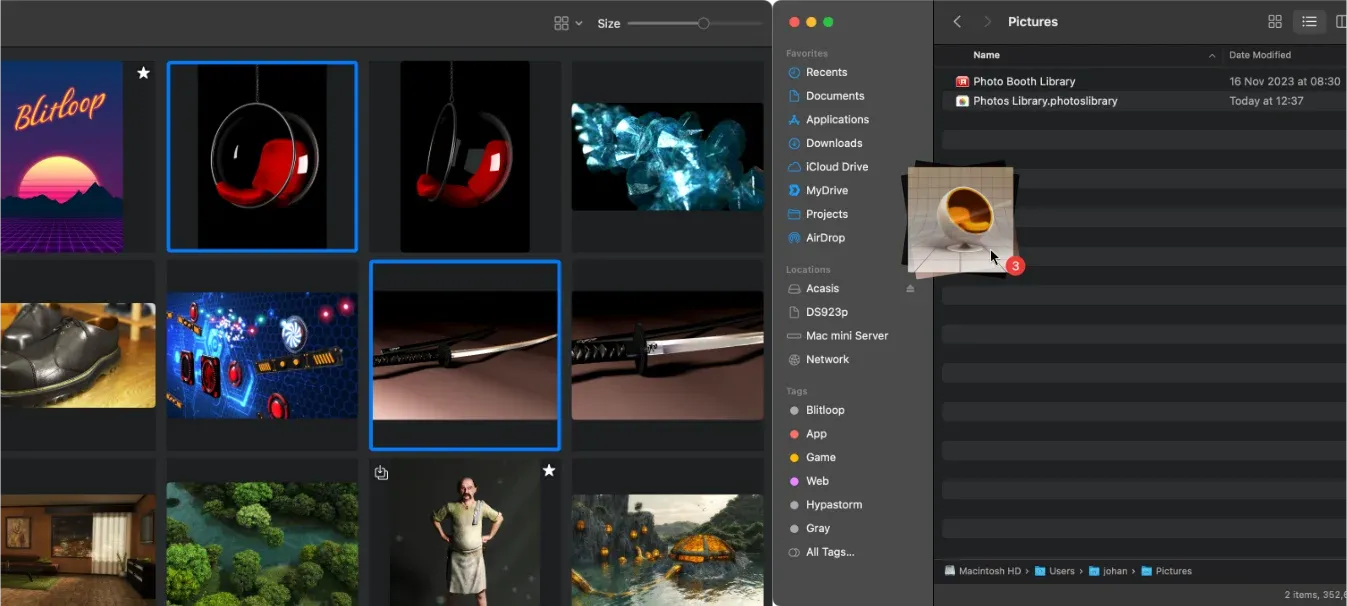Select the unselected katana close-up thumbnail

pyautogui.click(x=667, y=355)
